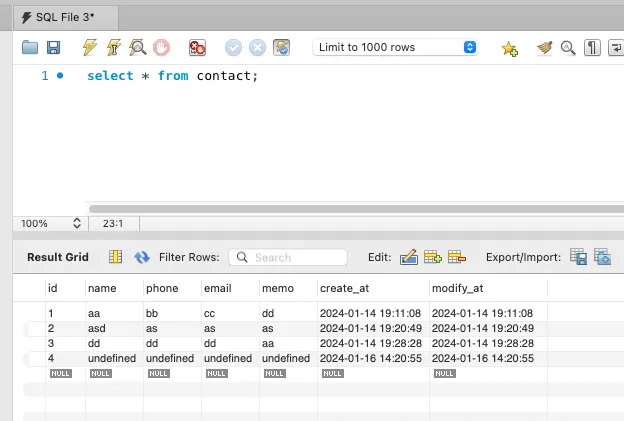Commit transaction with checkmark icon
The image size is (624, 421).
point(233,48)
